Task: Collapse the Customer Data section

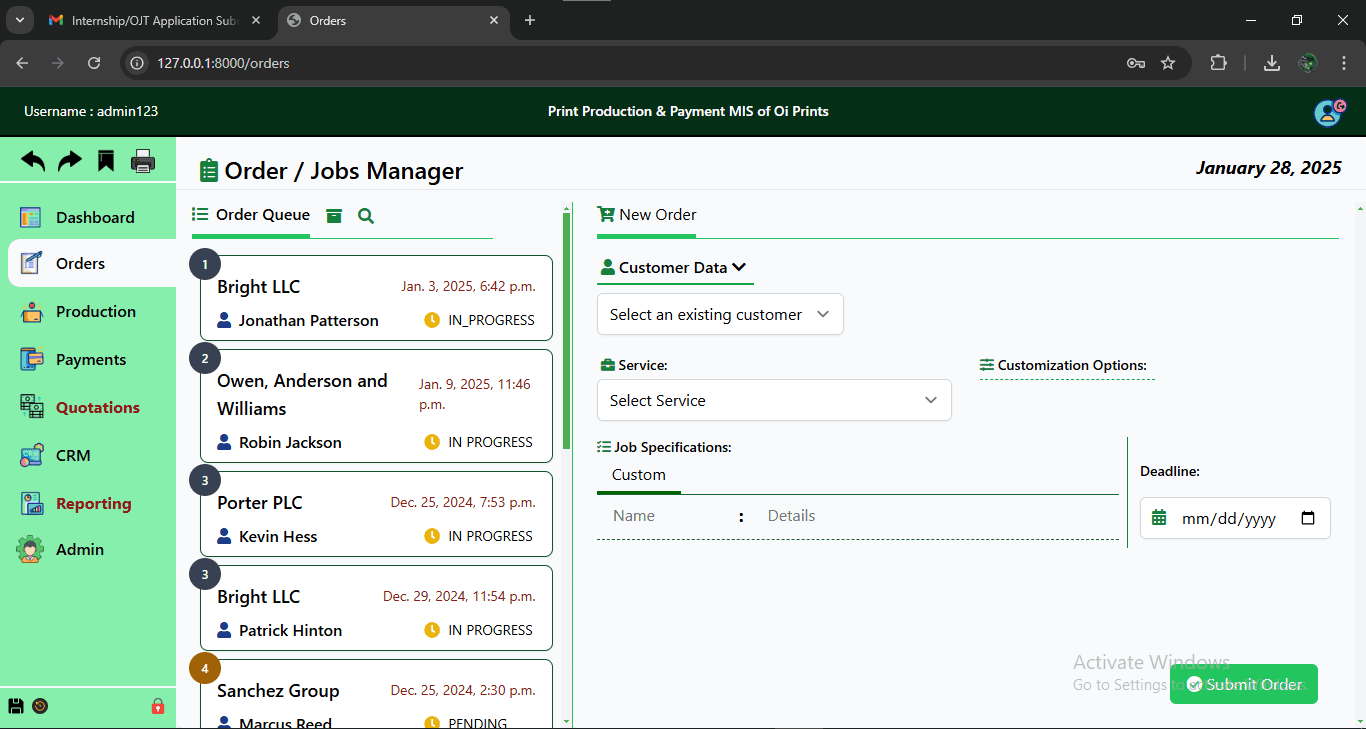Action: 673,268
